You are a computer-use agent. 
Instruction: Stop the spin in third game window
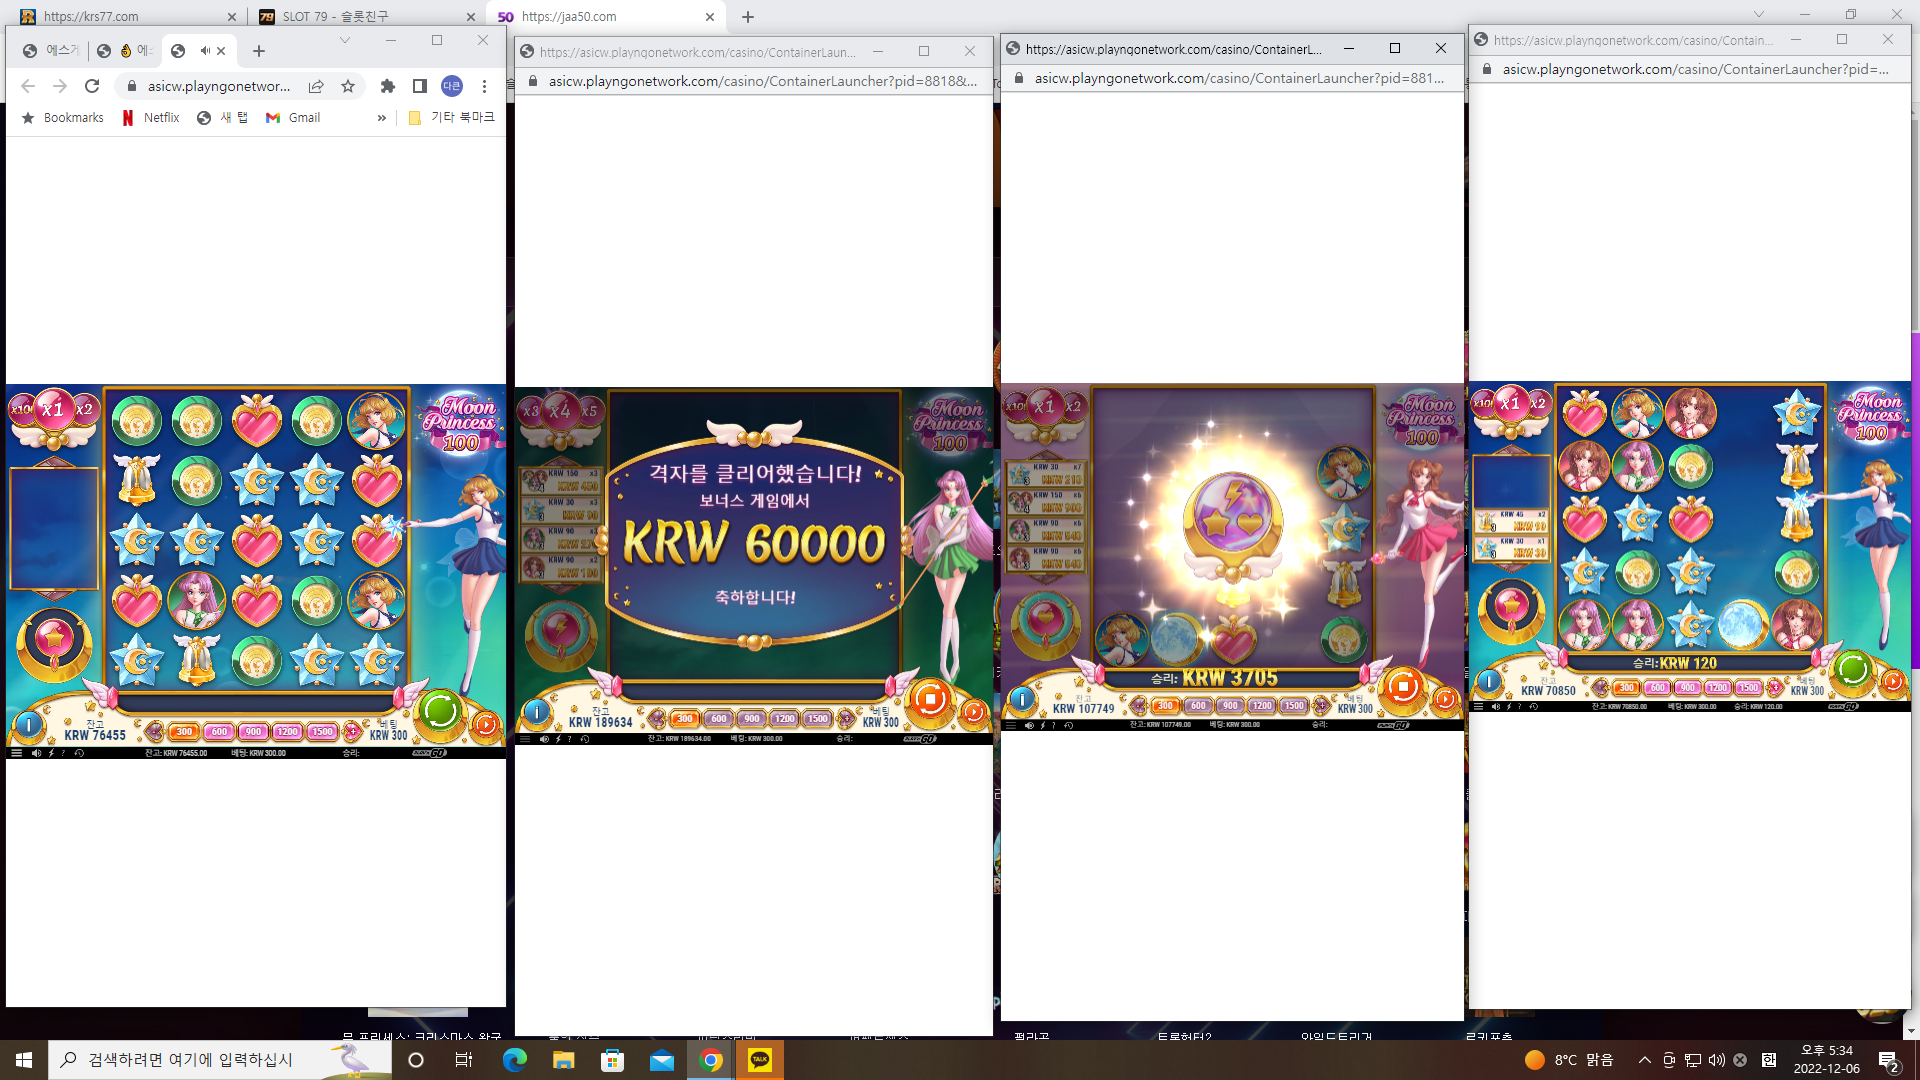[1403, 686]
